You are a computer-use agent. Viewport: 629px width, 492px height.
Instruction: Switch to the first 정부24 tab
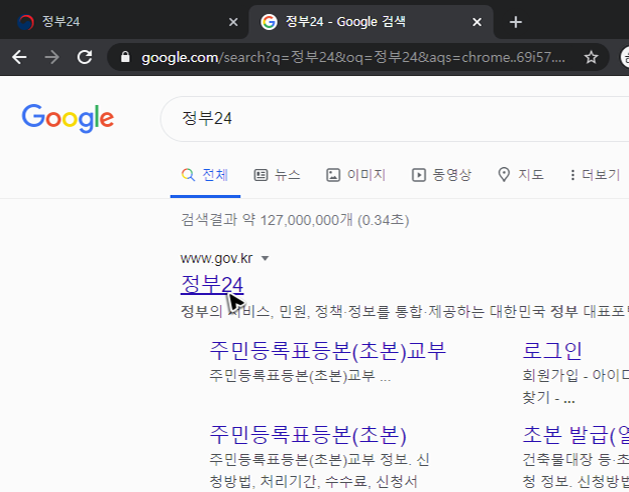tap(124, 22)
